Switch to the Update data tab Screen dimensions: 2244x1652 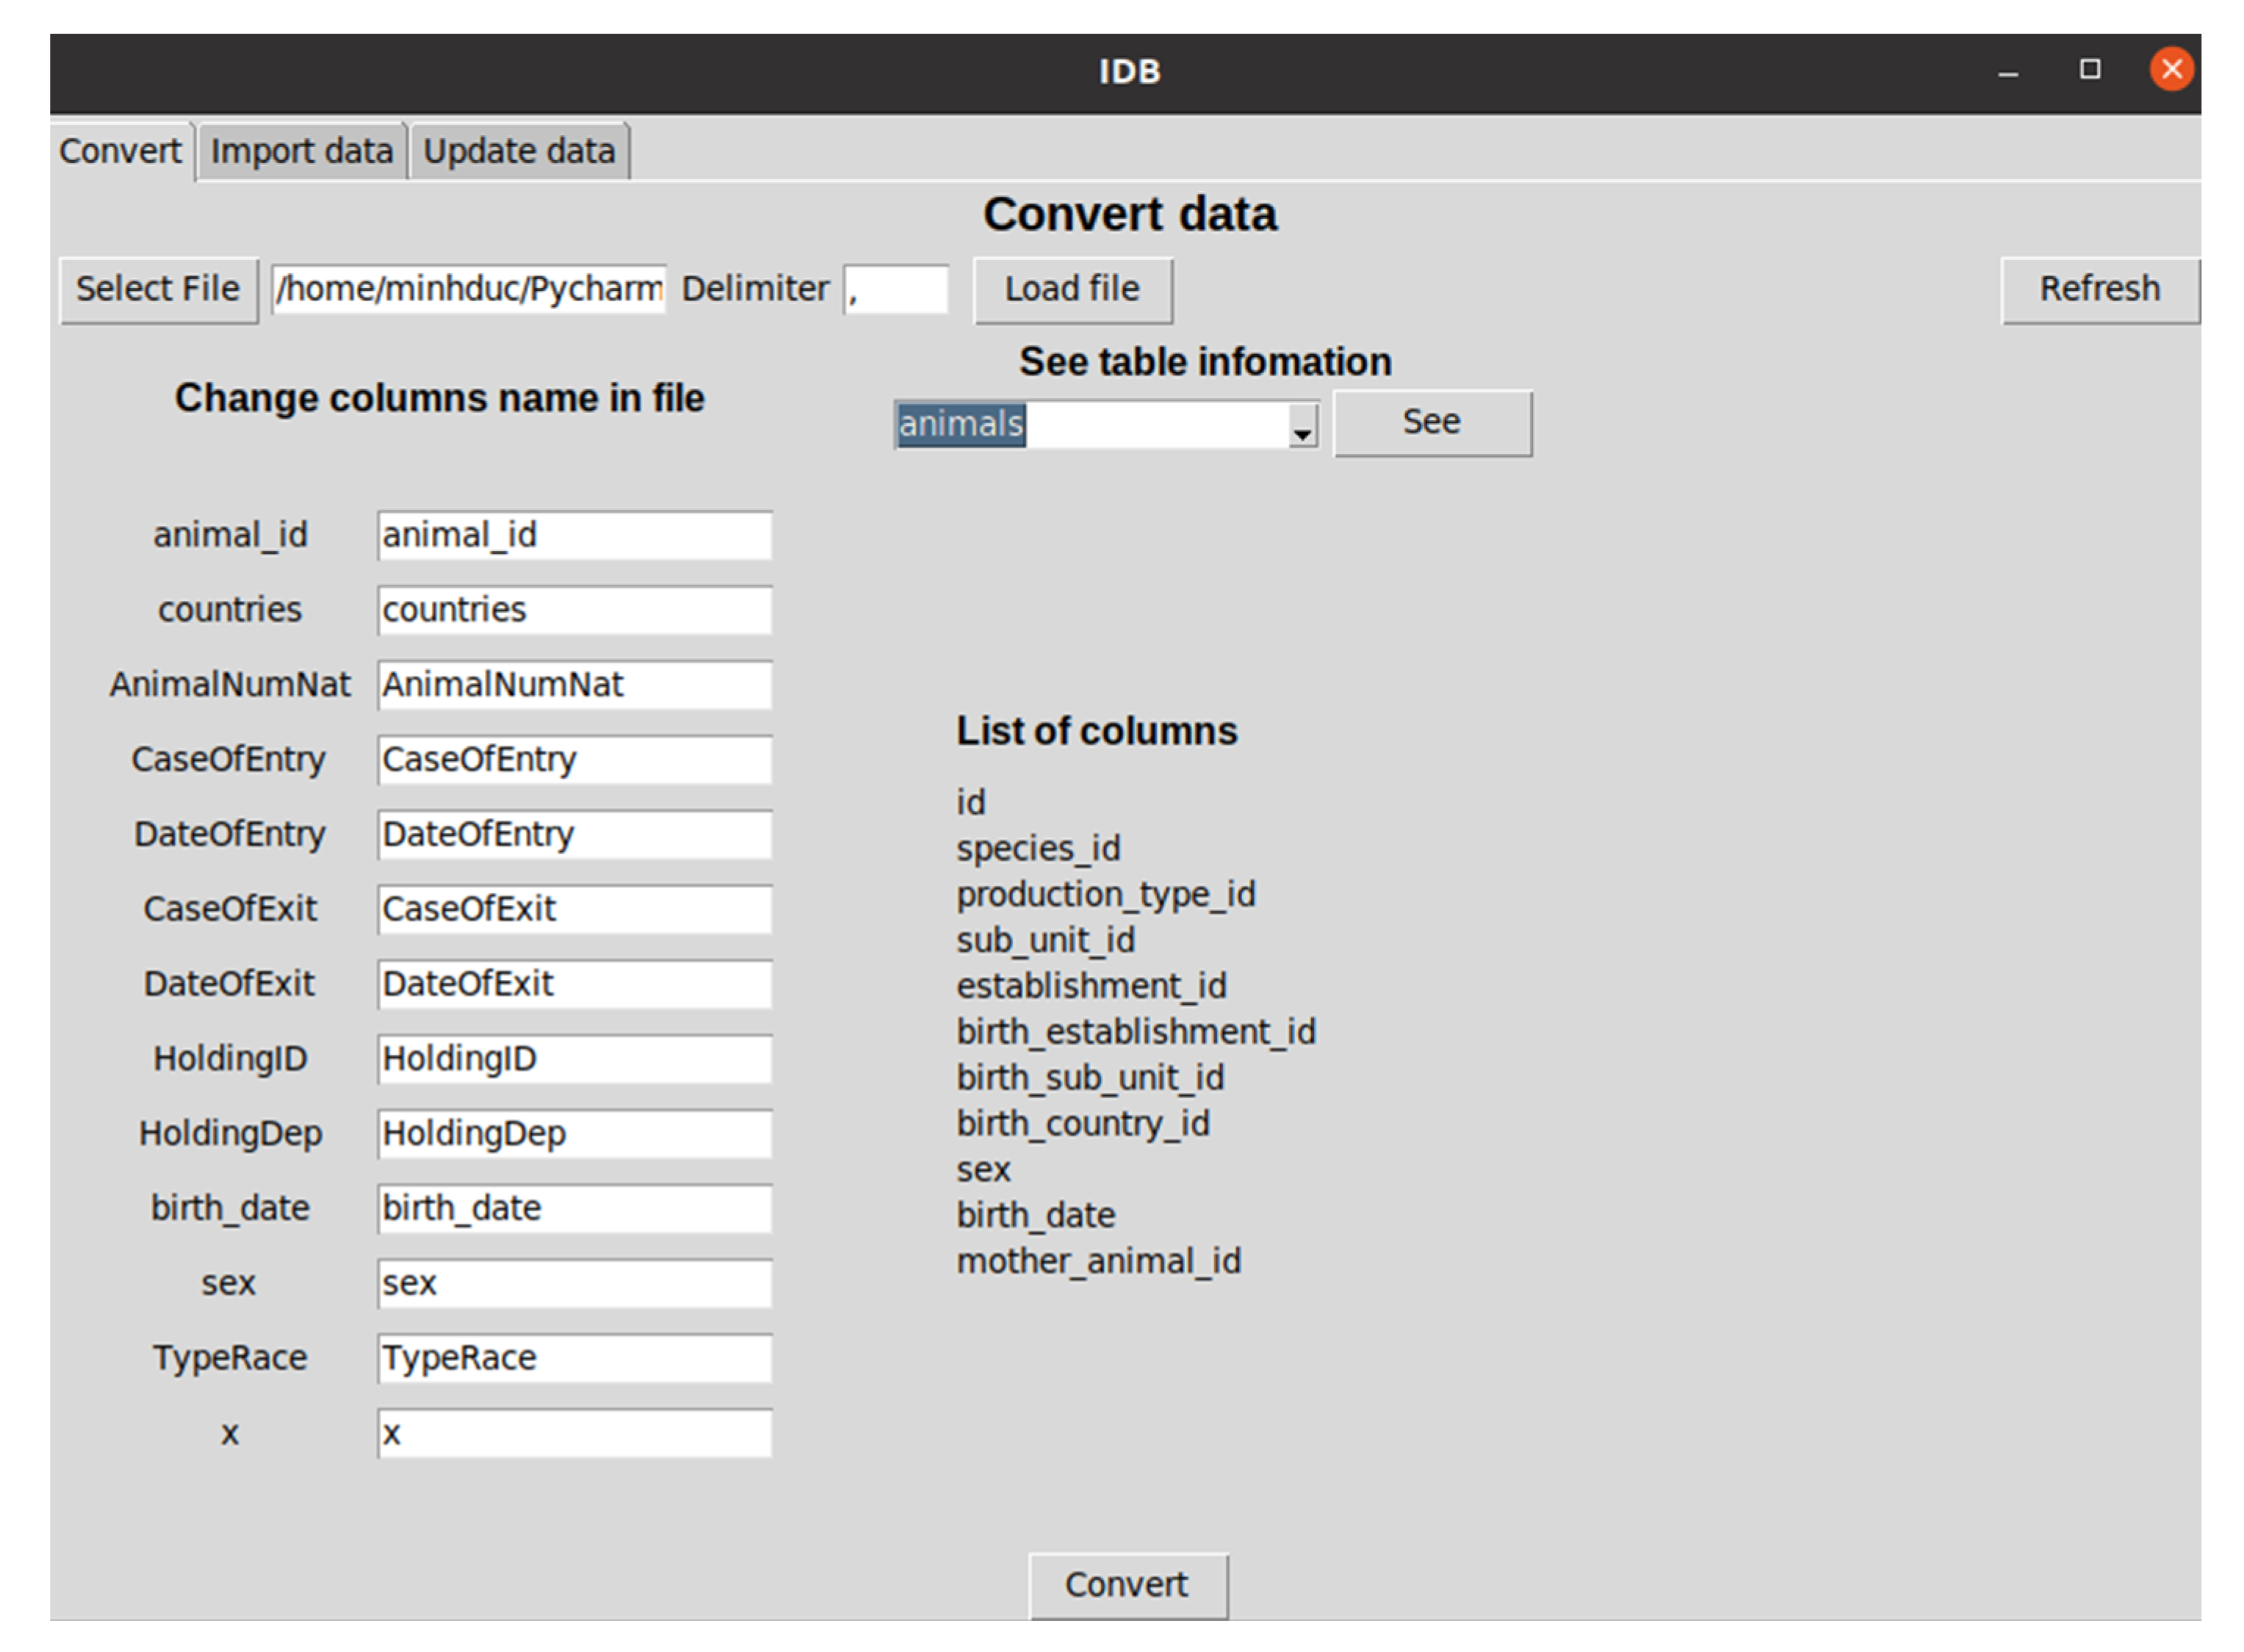pyautogui.click(x=518, y=152)
